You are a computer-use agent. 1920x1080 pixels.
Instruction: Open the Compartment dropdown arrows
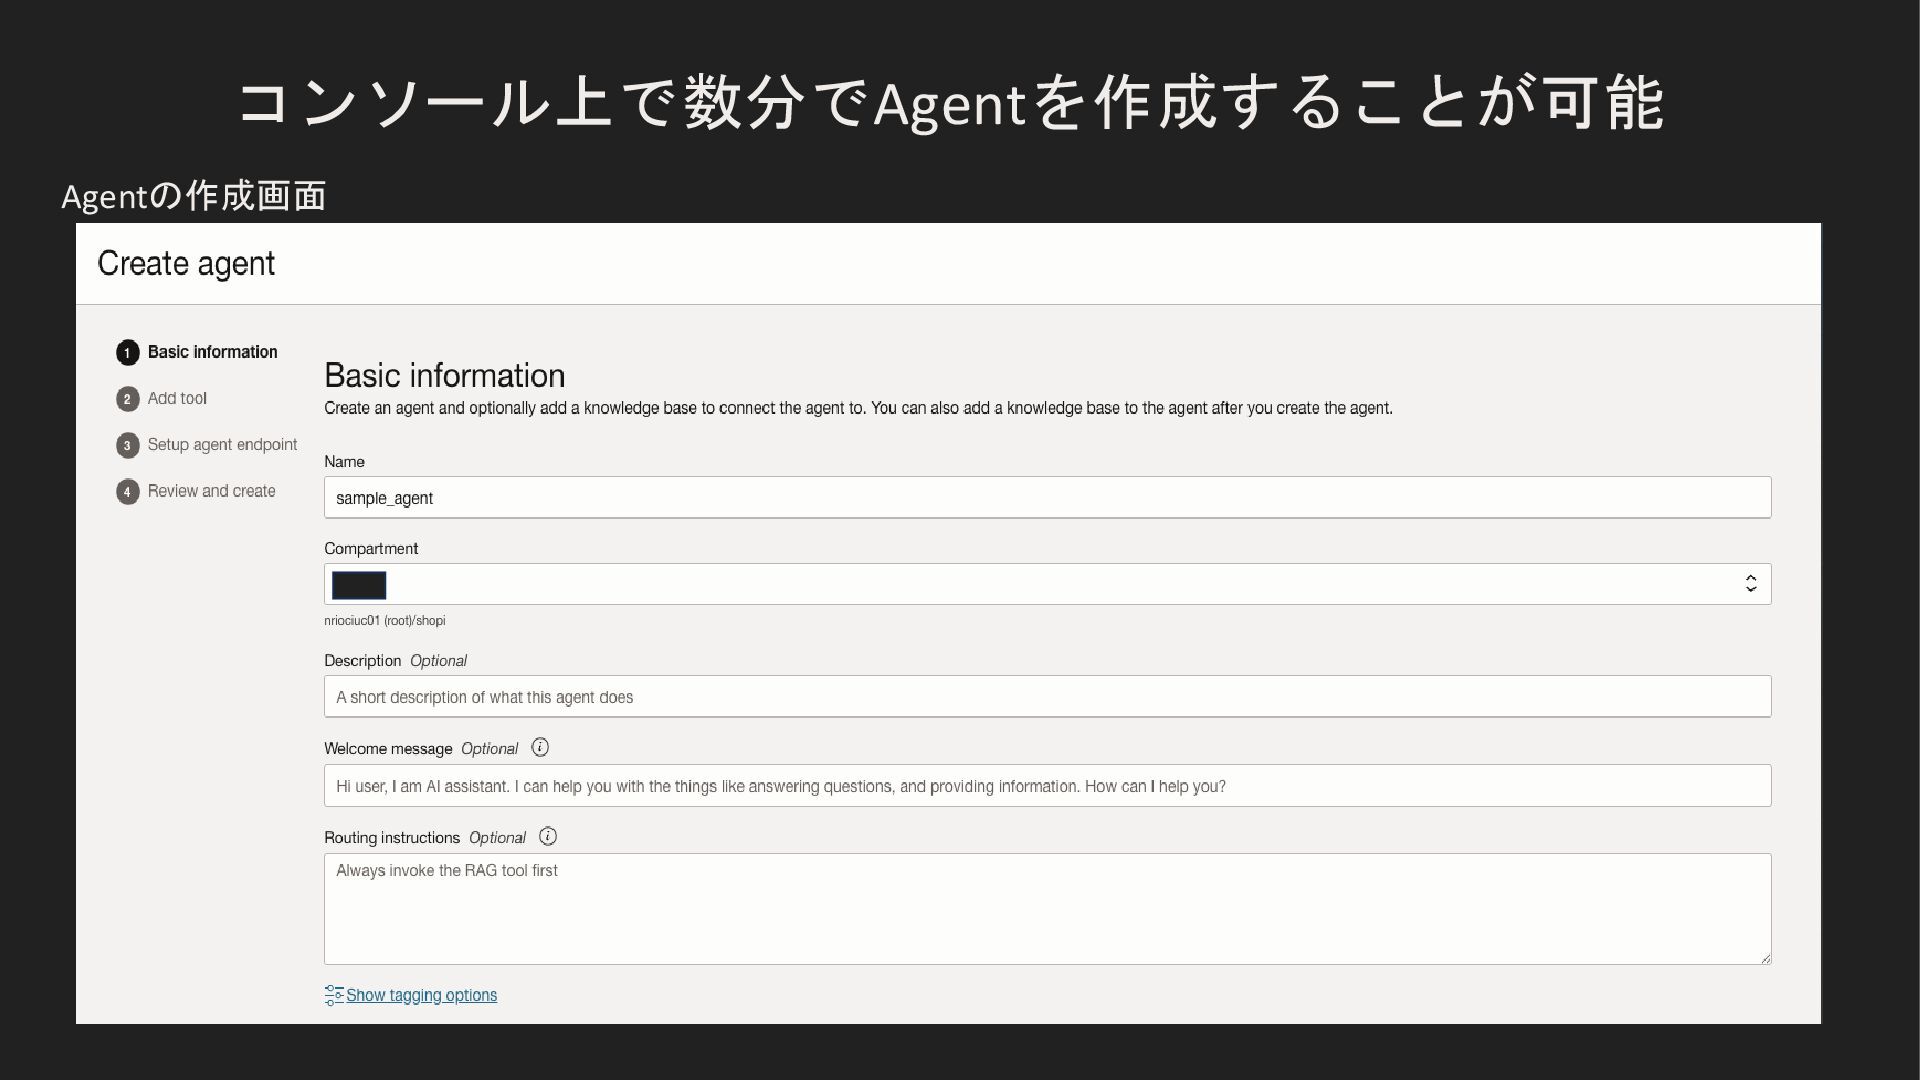click(x=1750, y=584)
